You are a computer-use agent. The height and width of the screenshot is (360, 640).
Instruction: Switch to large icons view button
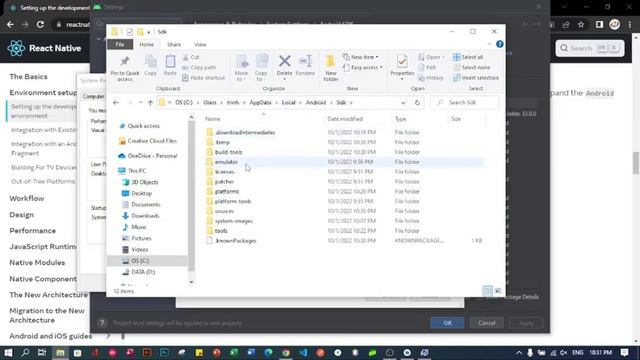(x=498, y=291)
